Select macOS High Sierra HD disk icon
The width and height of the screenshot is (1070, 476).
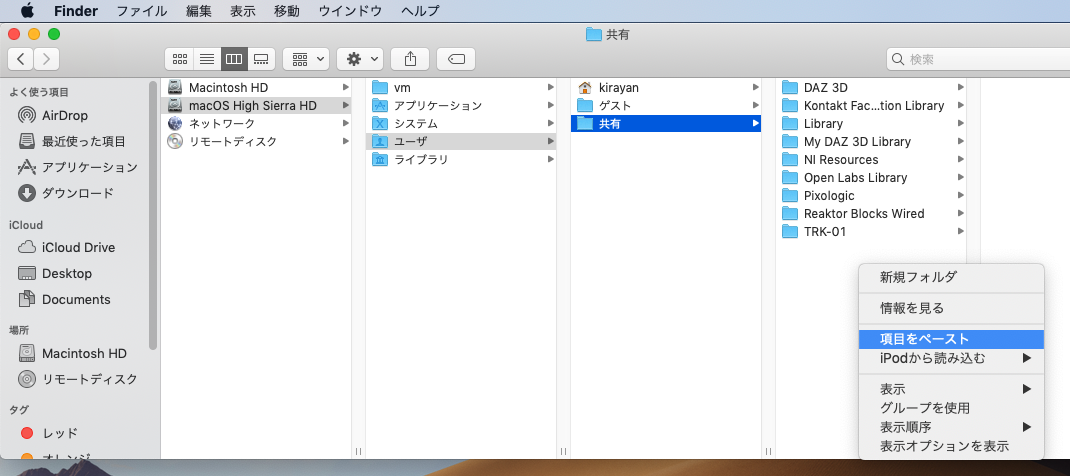[176, 106]
